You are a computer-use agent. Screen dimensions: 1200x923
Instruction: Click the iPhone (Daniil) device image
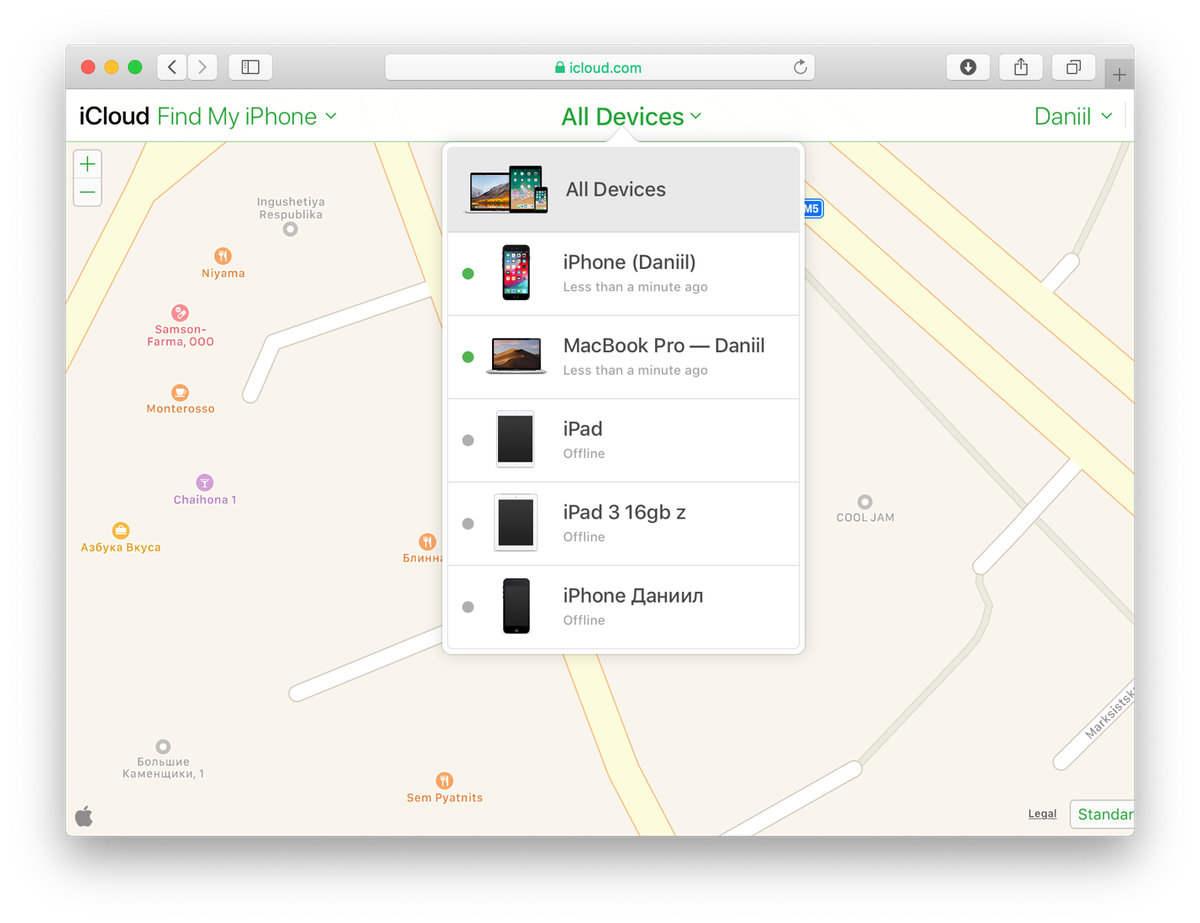point(516,273)
